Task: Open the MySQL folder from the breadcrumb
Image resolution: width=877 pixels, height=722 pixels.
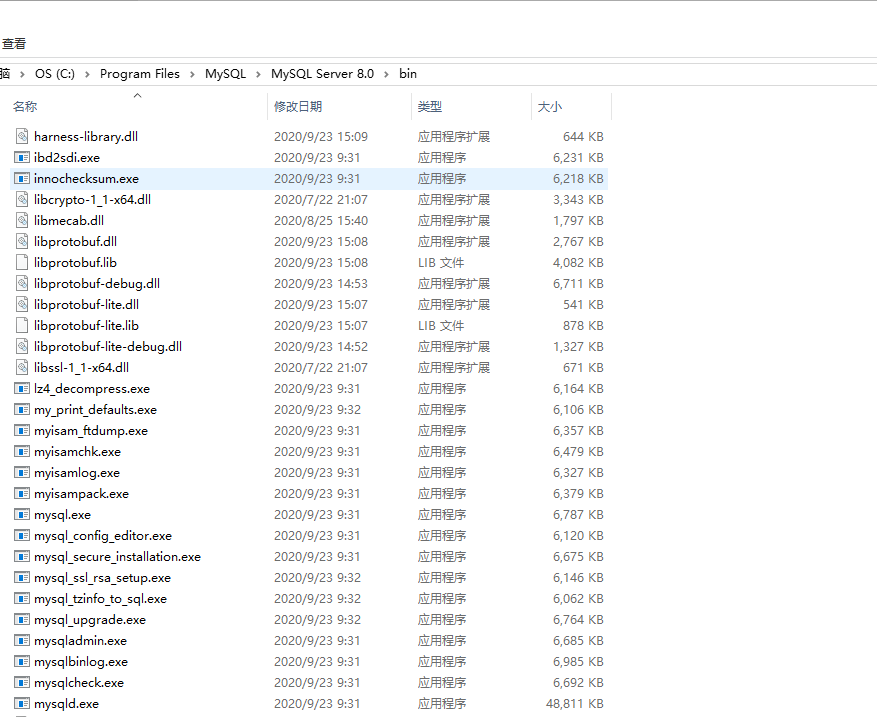Action: (225, 73)
